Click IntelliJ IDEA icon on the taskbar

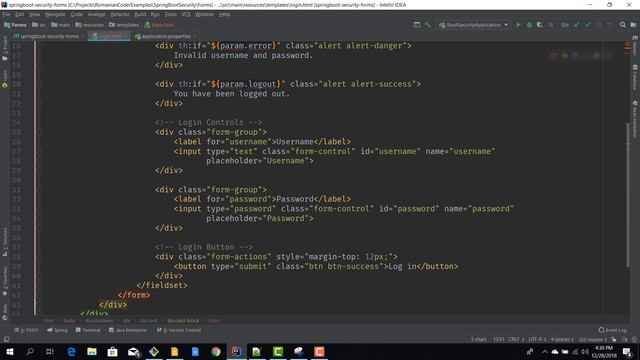coord(236,351)
